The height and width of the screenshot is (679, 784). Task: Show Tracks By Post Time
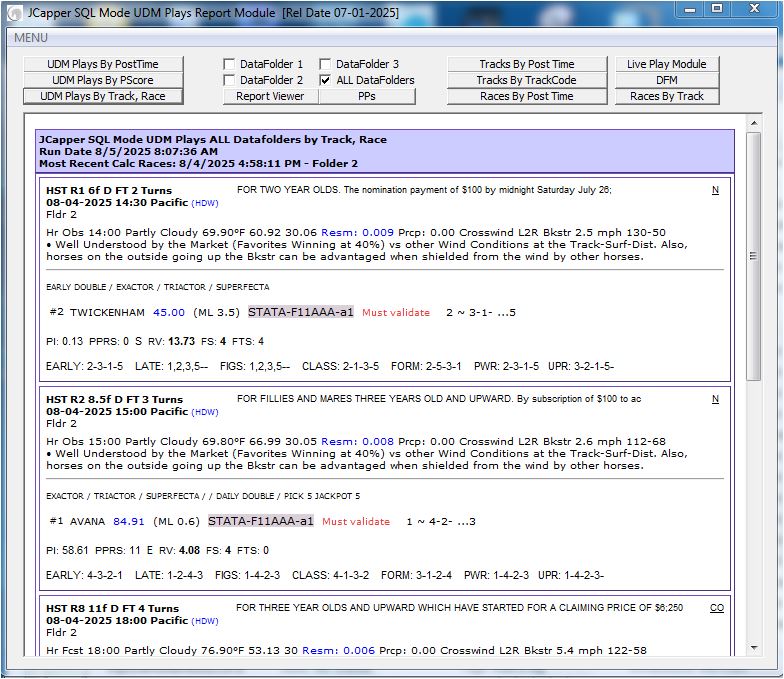click(x=527, y=64)
